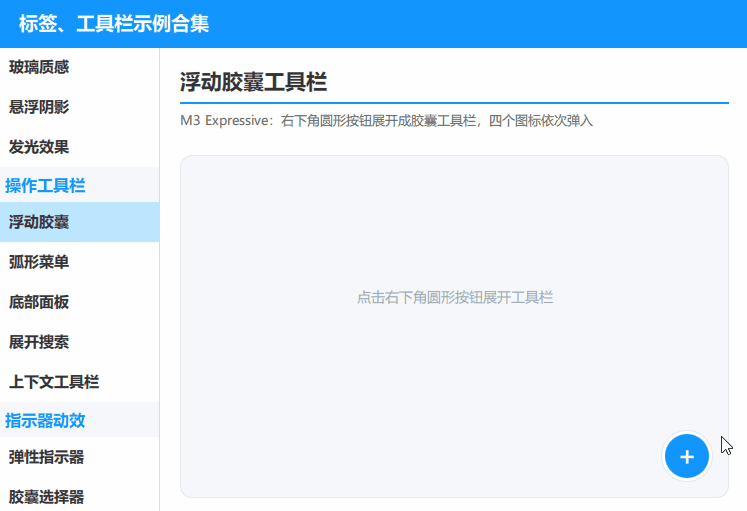The image size is (747, 511).
Task: Click the 指示器动效 section header
Action: point(80,420)
